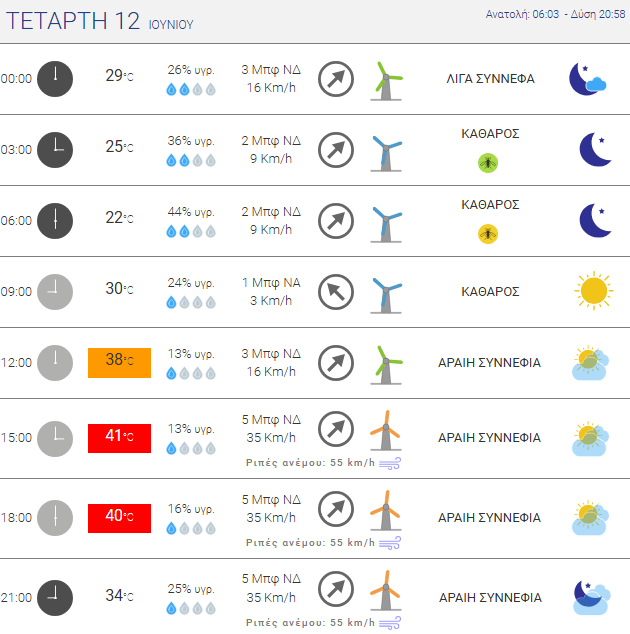Click the wind direction arrow at 09:00
Viewport: 630px width, 634px height.
[336, 292]
